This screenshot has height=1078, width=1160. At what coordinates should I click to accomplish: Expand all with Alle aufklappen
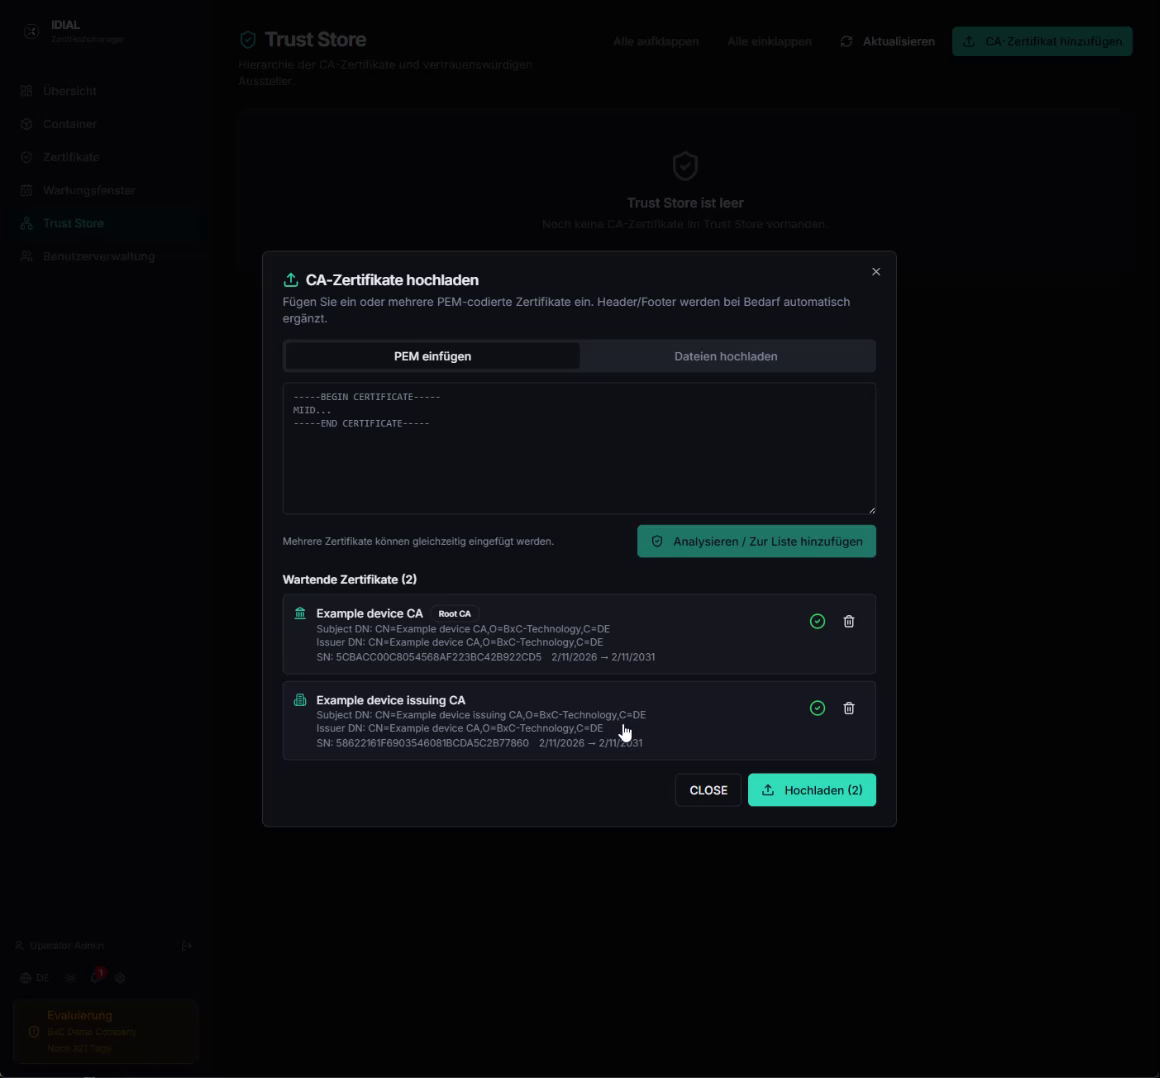click(655, 41)
